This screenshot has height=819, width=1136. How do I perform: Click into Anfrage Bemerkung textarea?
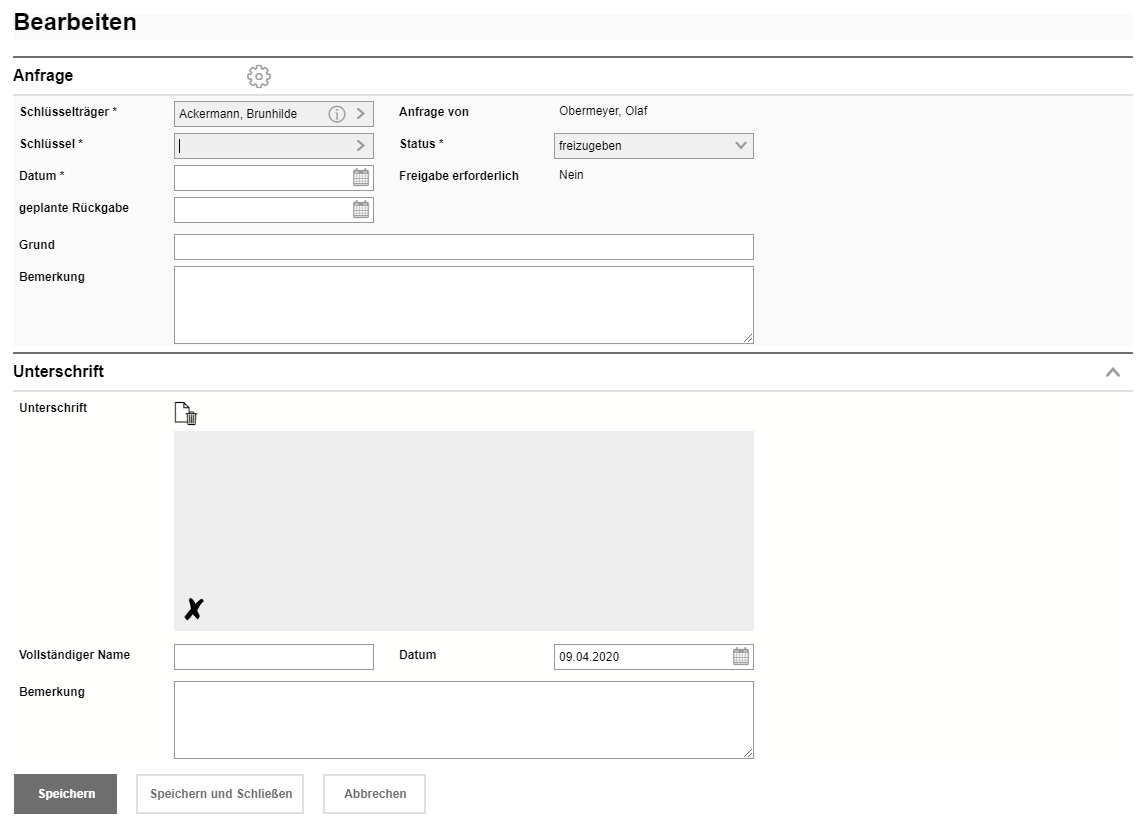463,305
